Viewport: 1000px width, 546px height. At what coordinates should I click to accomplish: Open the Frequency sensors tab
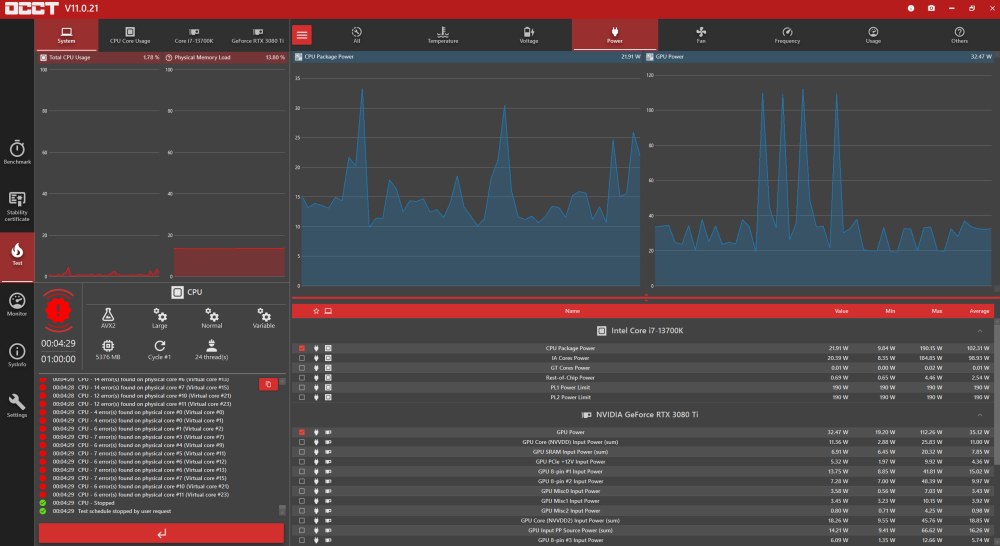click(x=787, y=35)
